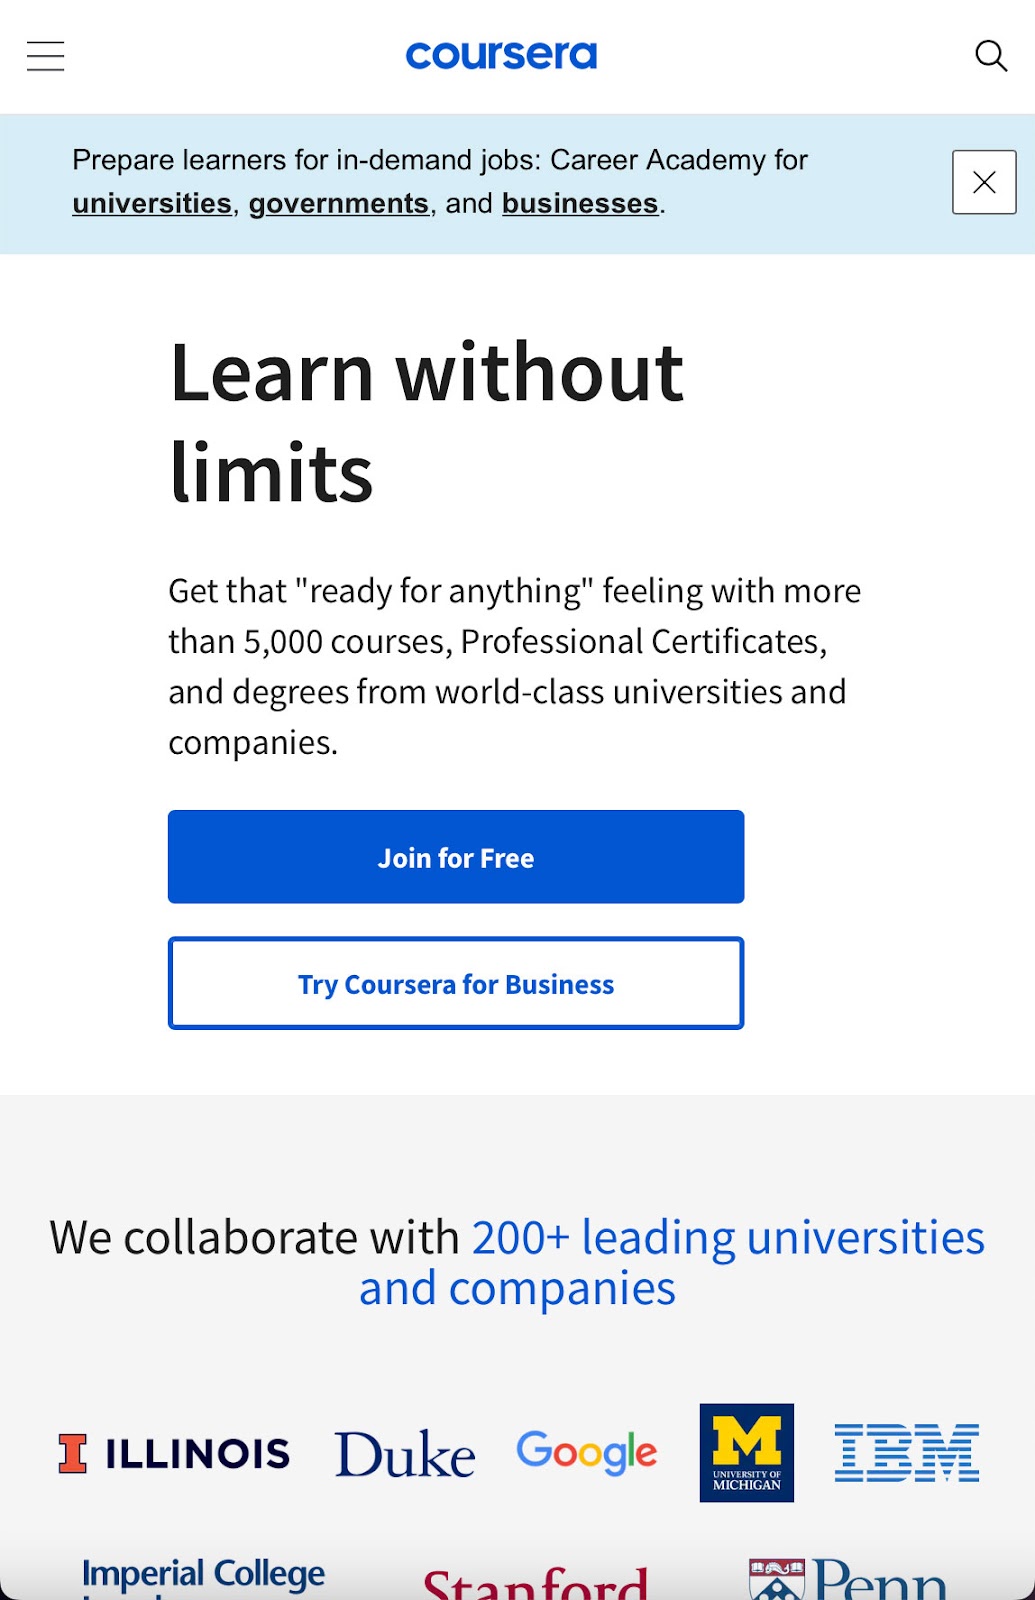Open the governments link in banner

pos(339,203)
